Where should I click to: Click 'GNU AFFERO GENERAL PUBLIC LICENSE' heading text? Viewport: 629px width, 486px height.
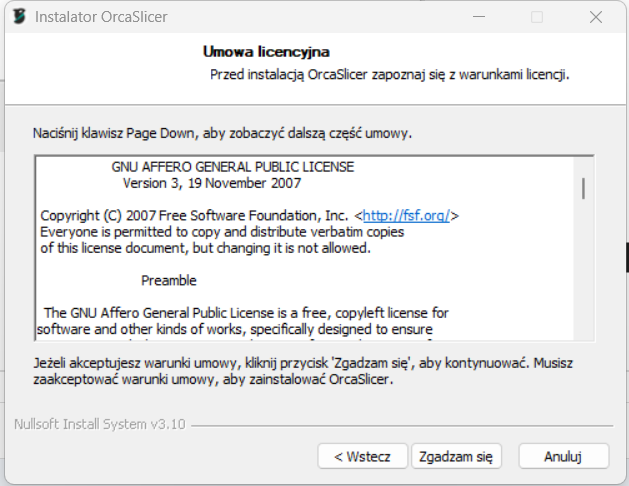pyautogui.click(x=233, y=167)
